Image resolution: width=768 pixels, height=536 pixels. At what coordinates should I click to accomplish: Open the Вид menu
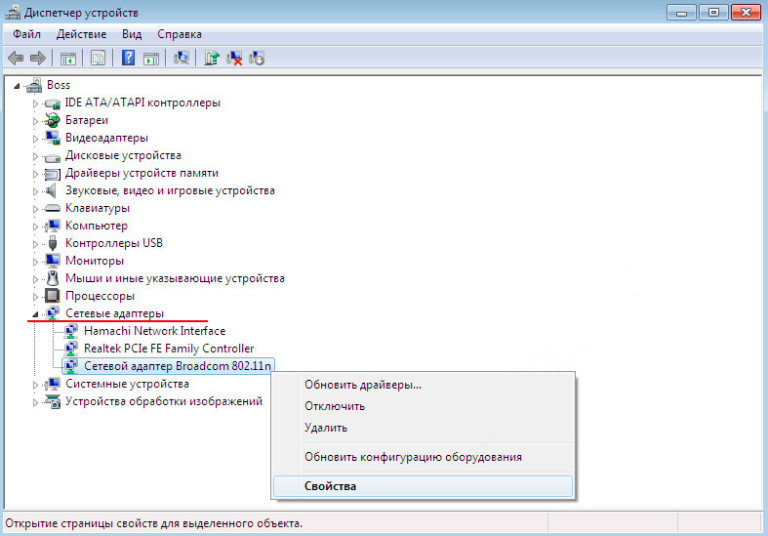click(x=132, y=34)
